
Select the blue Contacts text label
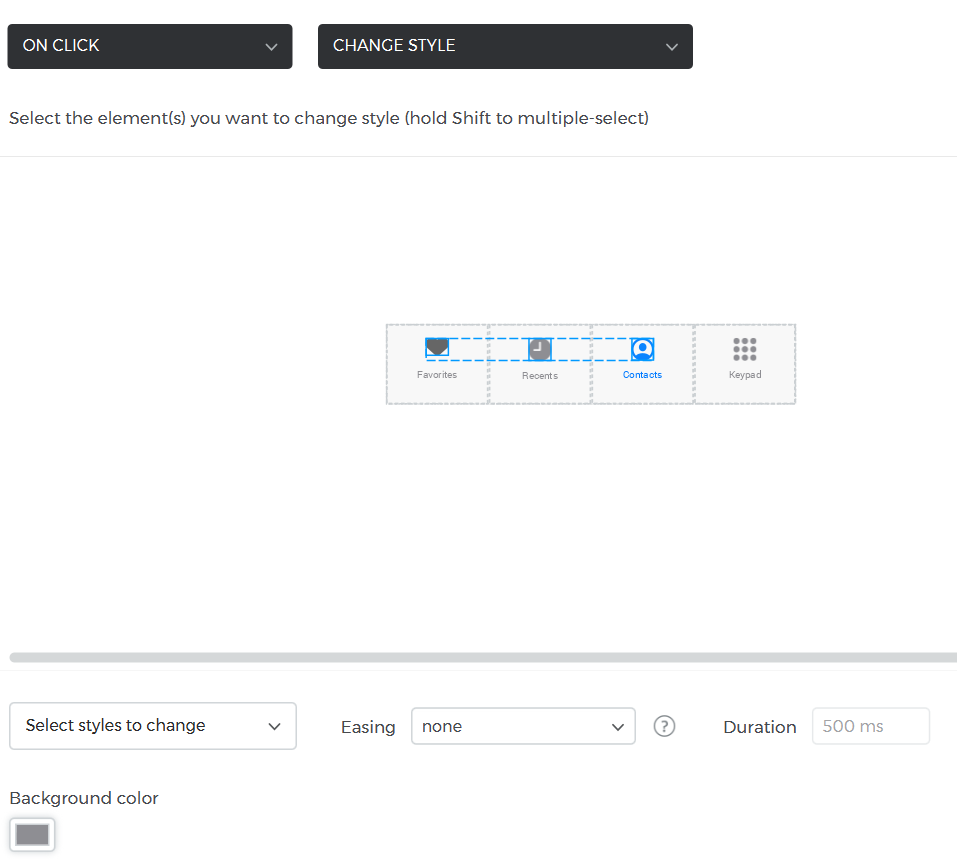click(x=642, y=375)
